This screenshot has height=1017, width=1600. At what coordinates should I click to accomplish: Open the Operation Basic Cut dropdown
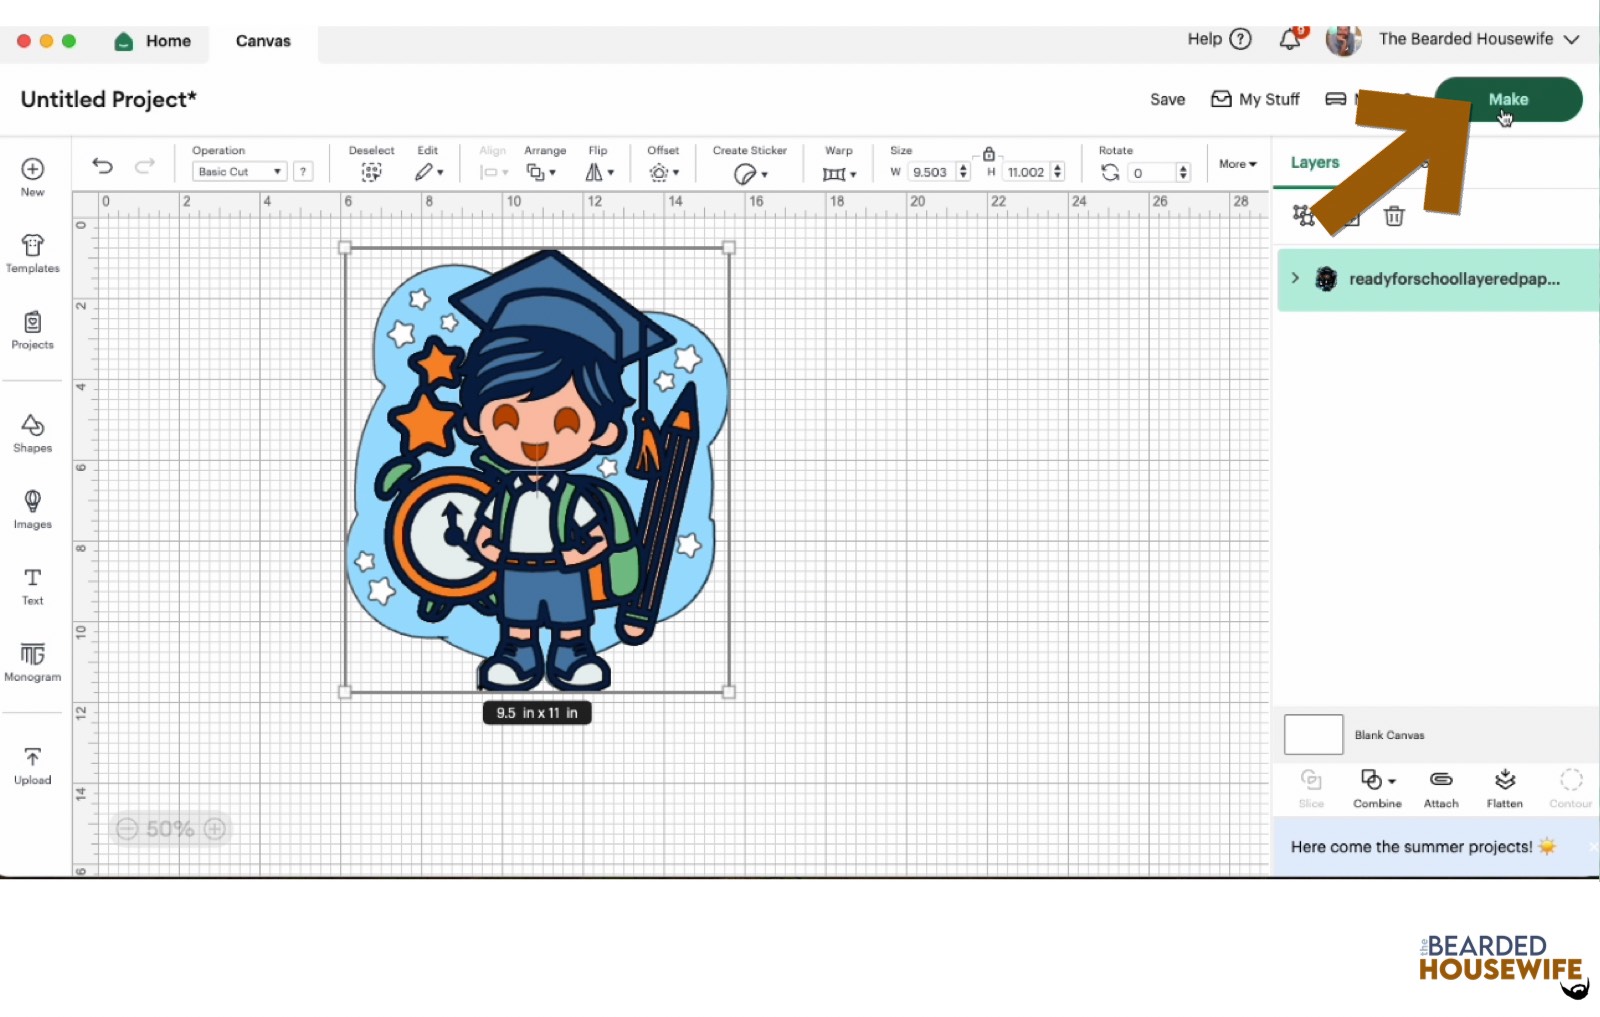239,172
